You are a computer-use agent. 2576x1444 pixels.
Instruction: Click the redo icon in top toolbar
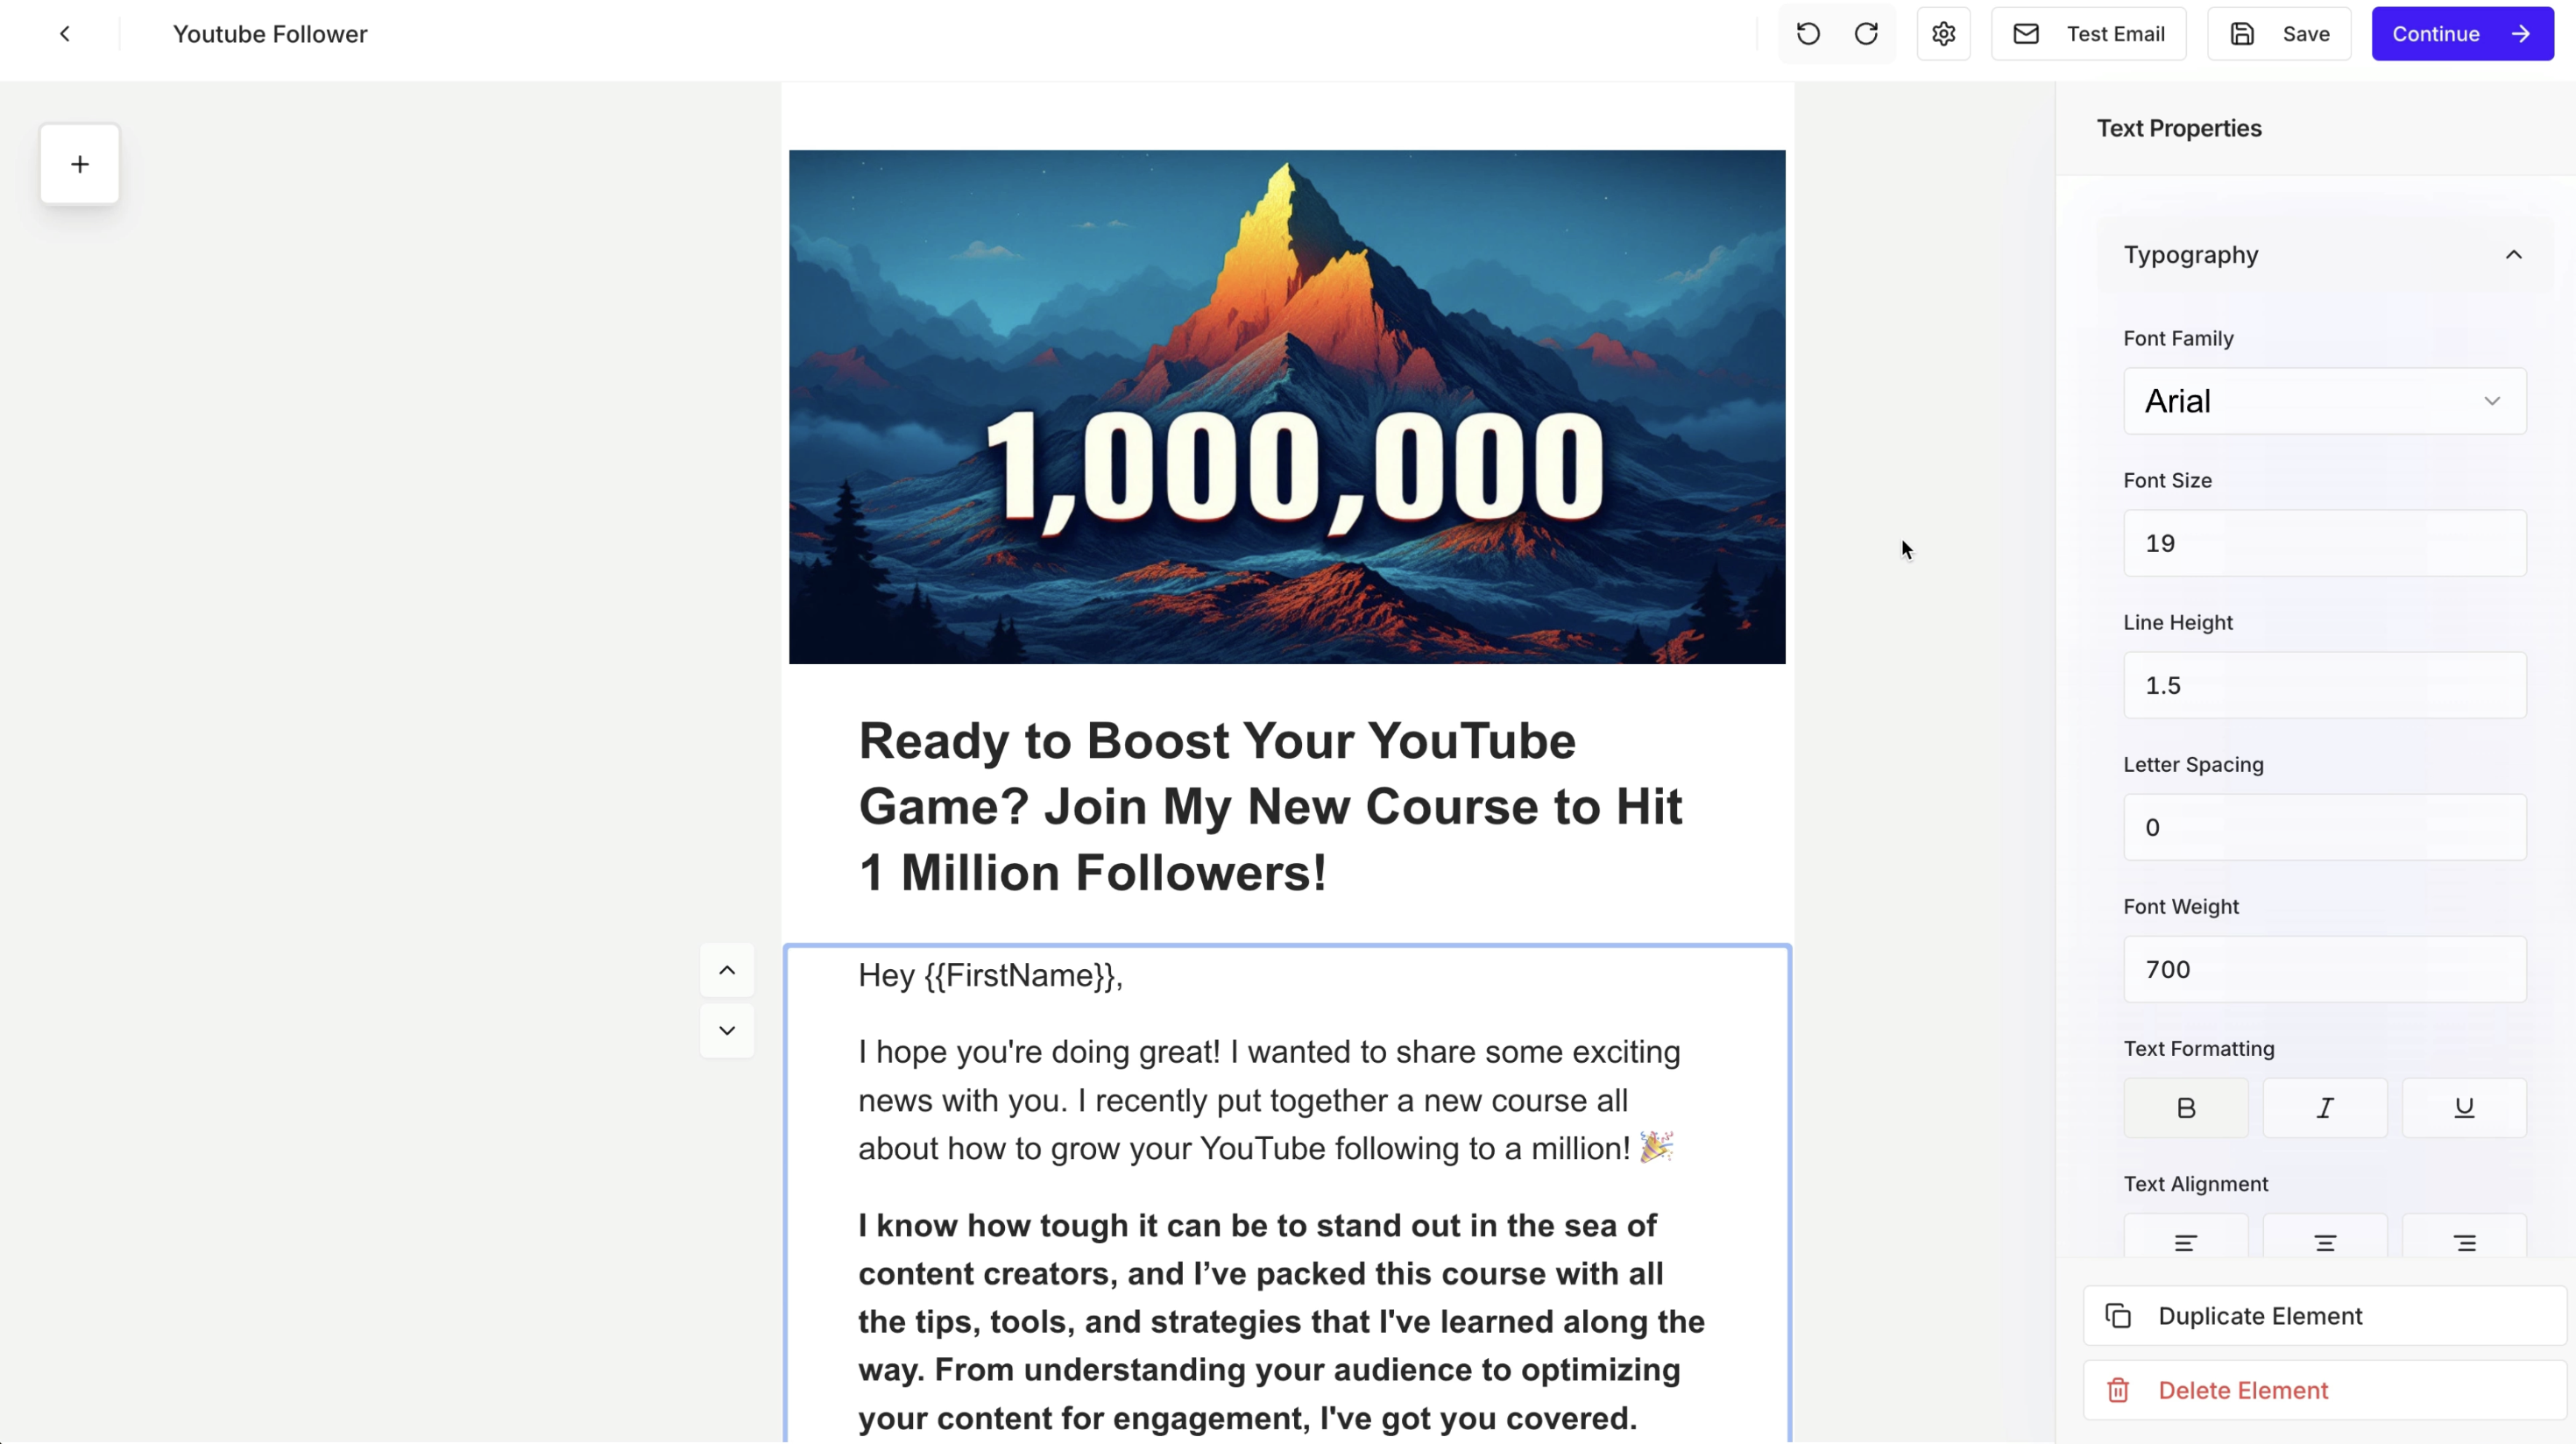pos(1866,34)
